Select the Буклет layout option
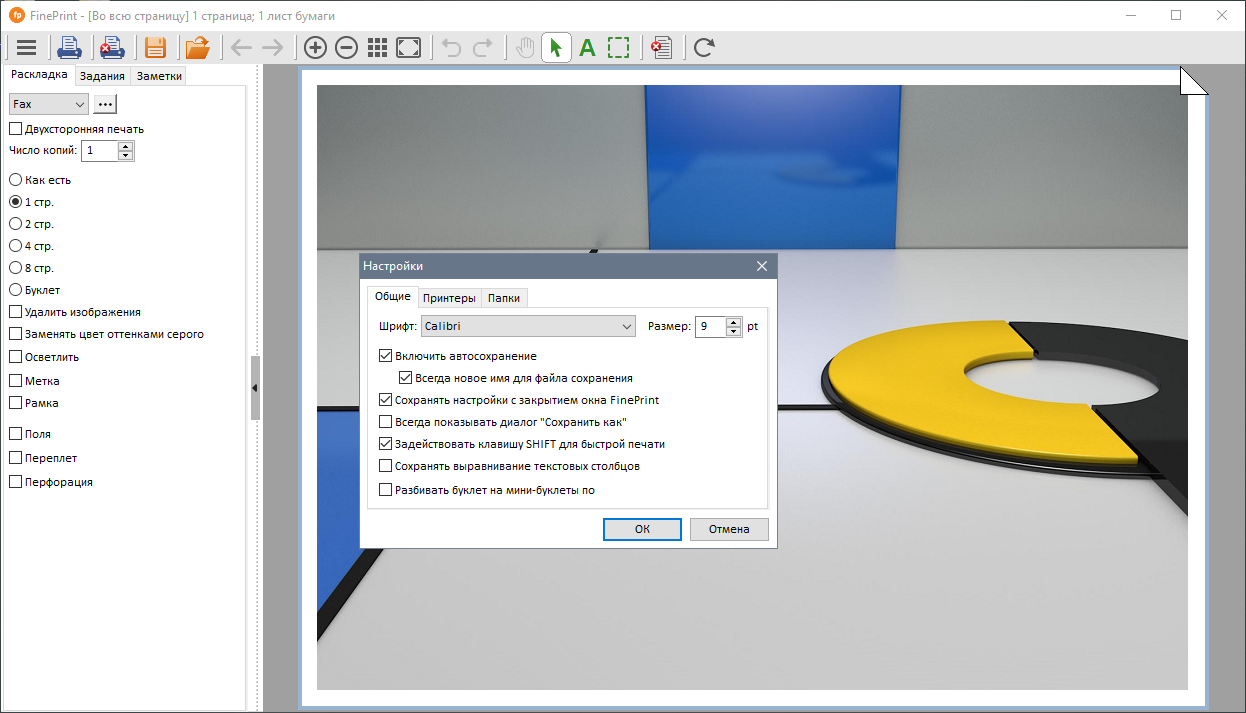This screenshot has height=713, width=1246. pos(15,290)
